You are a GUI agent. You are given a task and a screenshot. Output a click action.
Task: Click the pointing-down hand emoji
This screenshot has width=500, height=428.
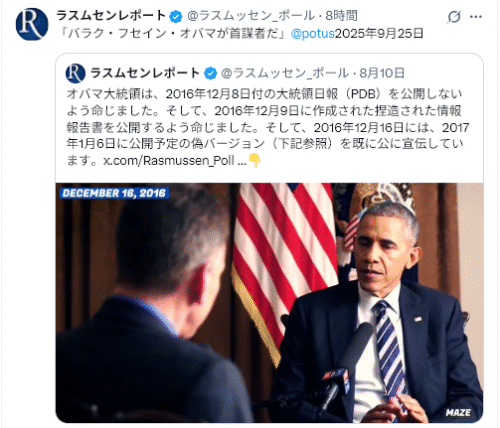tap(255, 160)
